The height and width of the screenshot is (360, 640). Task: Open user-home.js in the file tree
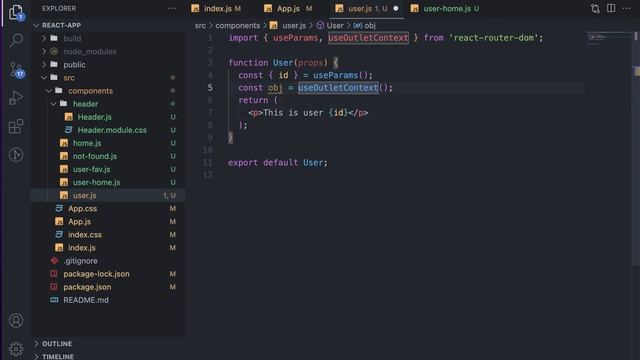(96, 182)
